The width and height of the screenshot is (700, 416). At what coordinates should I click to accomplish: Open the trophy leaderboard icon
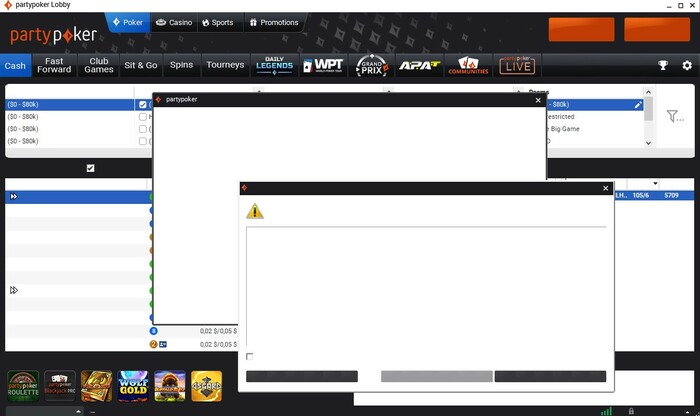[x=663, y=65]
